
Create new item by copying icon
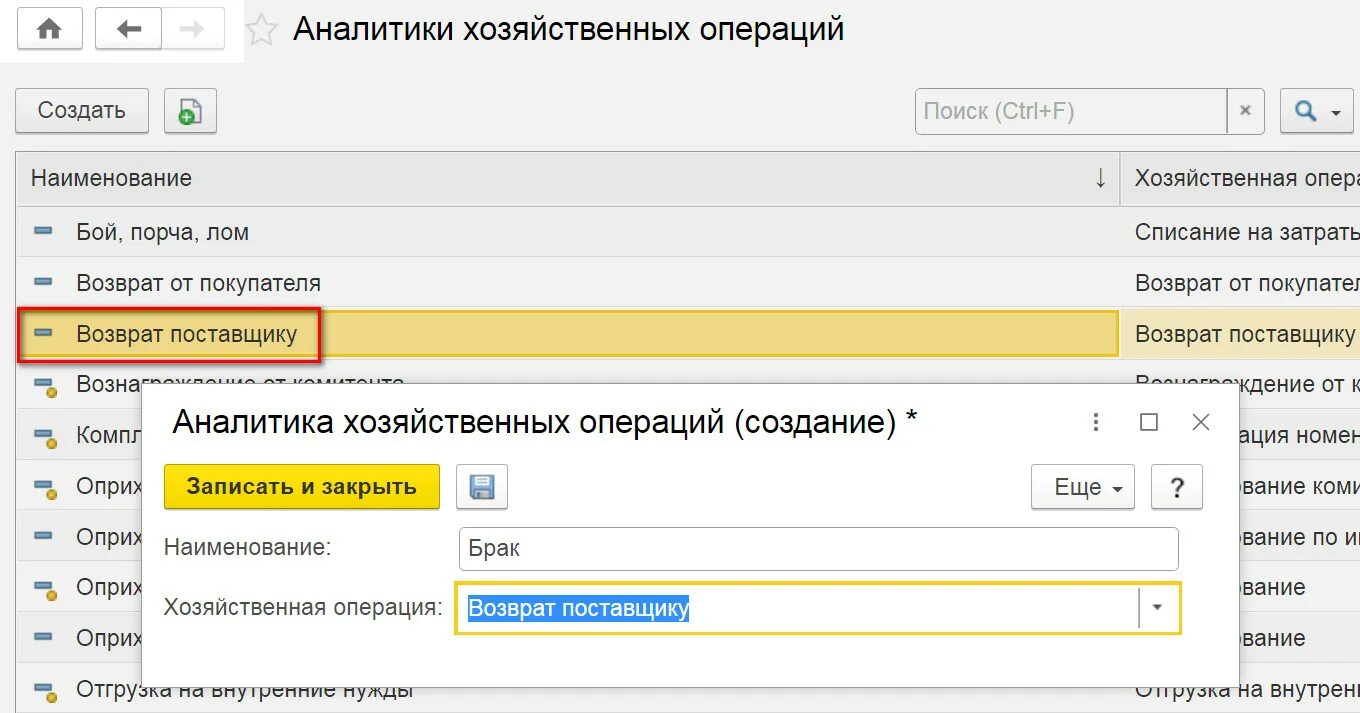coord(190,111)
